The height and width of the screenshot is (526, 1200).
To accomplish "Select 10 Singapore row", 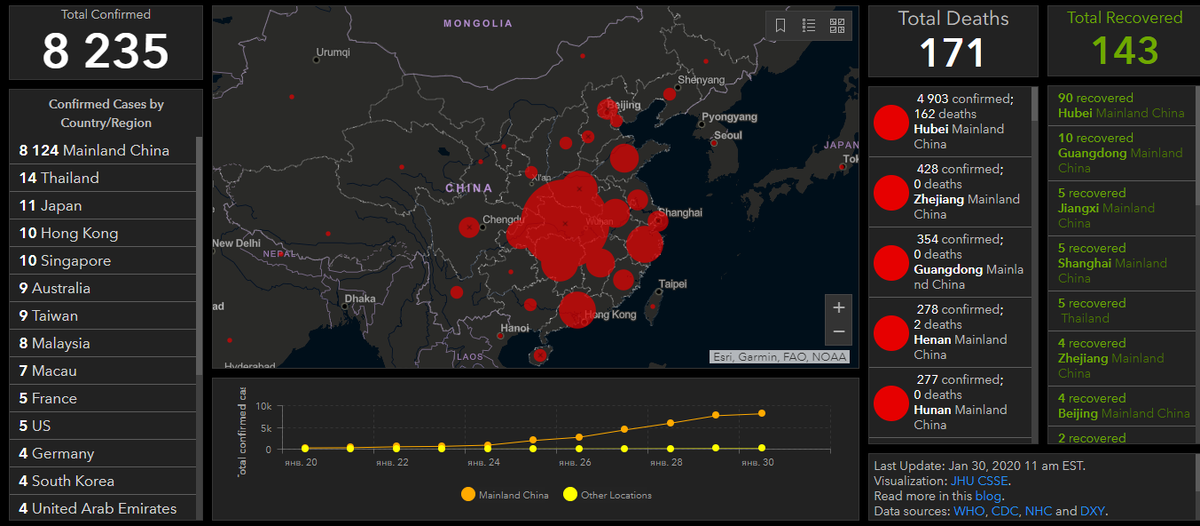I will (103, 261).
